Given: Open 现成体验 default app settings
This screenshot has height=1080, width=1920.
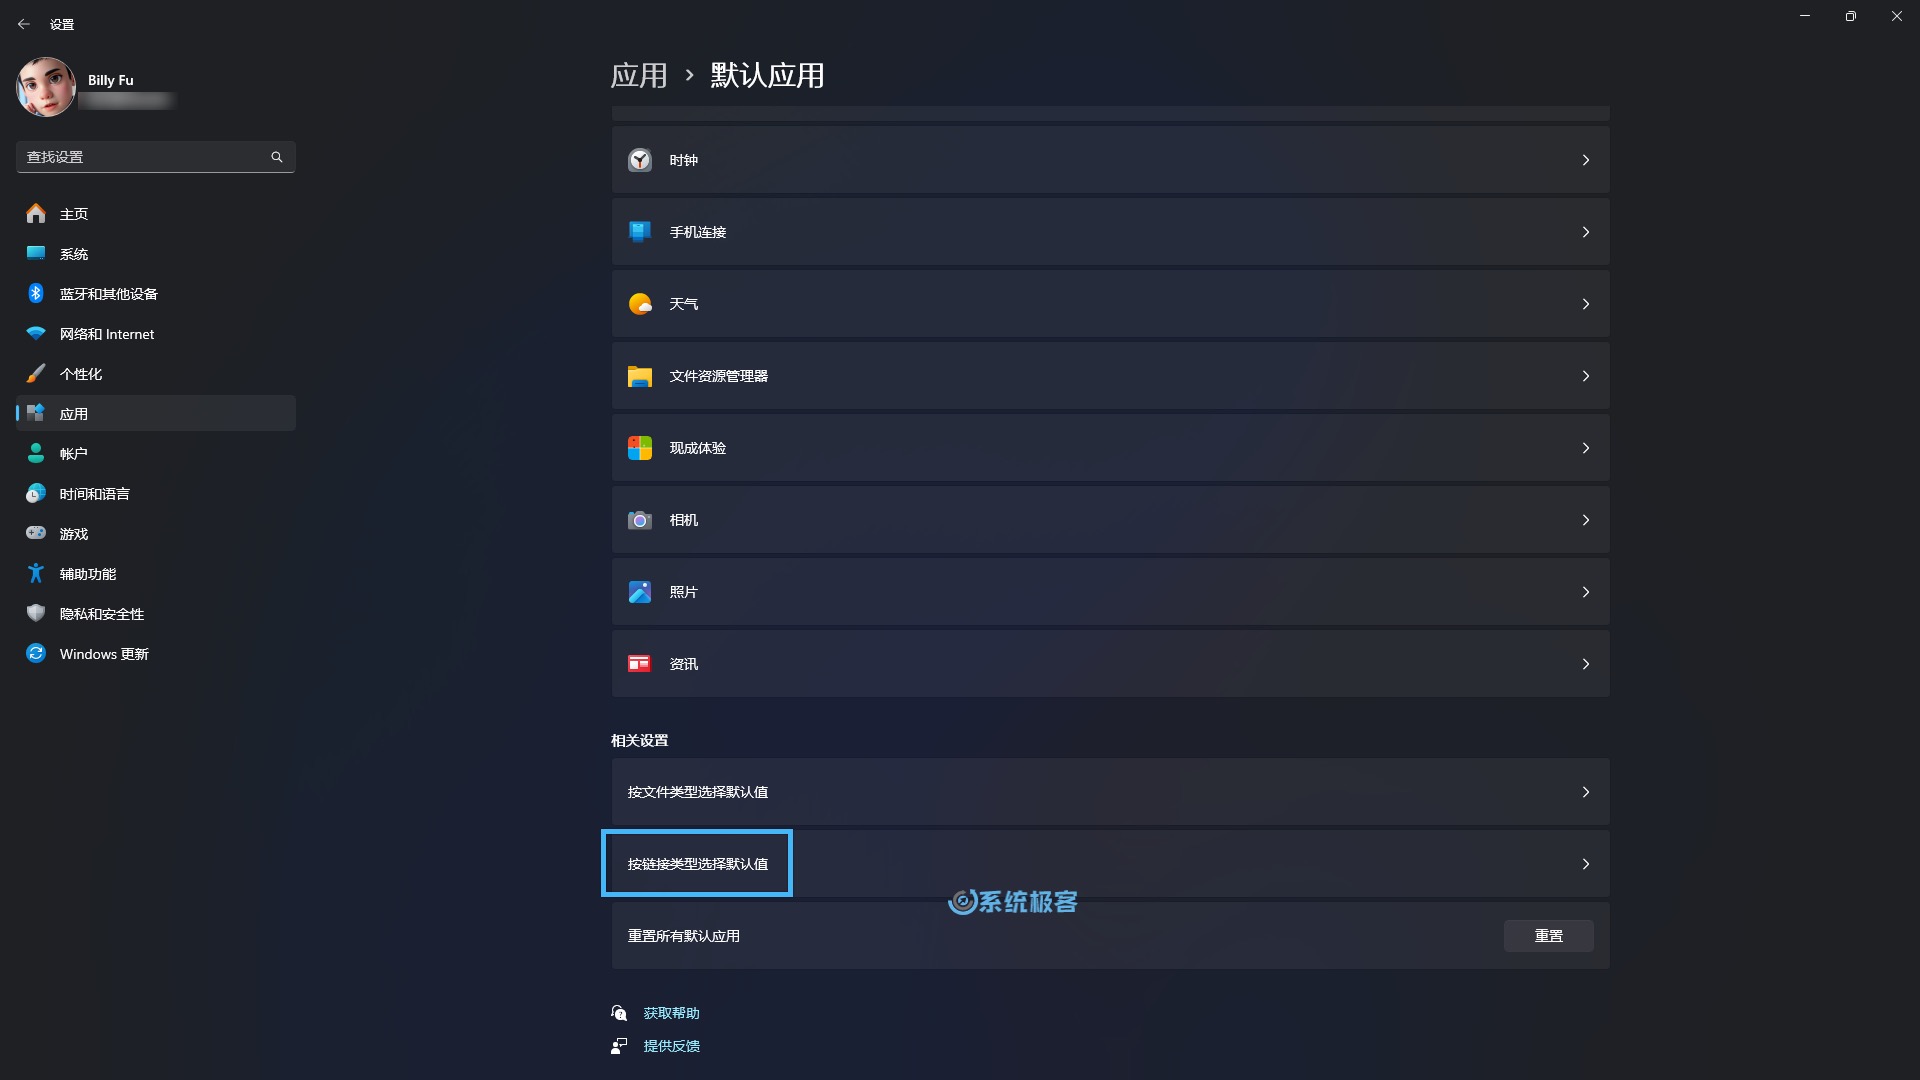Looking at the screenshot, I should click(1110, 447).
